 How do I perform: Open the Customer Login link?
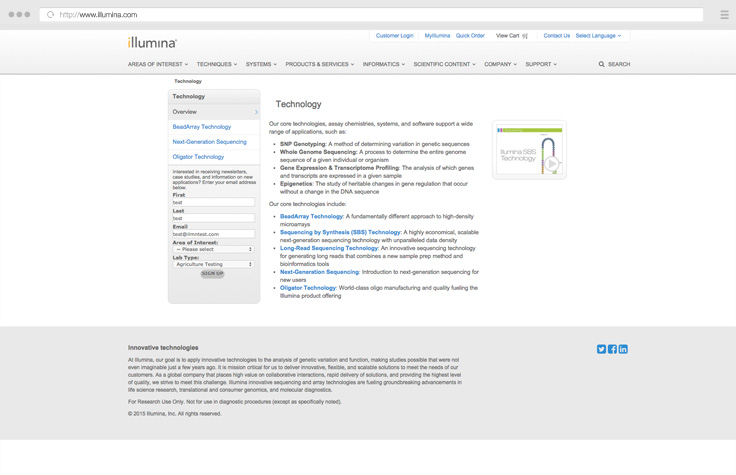tap(394, 36)
